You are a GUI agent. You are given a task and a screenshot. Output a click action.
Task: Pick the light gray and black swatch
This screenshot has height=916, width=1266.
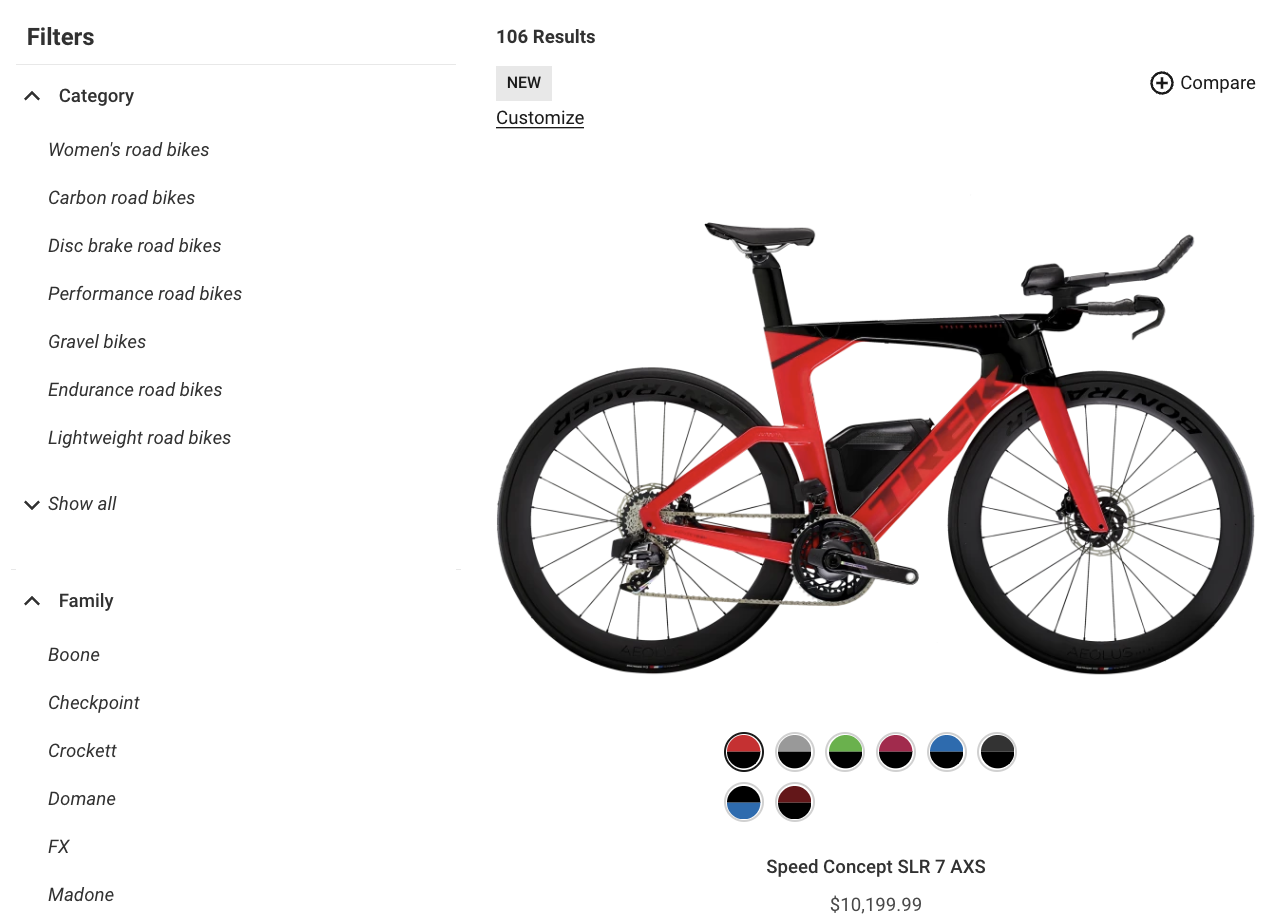tap(794, 752)
